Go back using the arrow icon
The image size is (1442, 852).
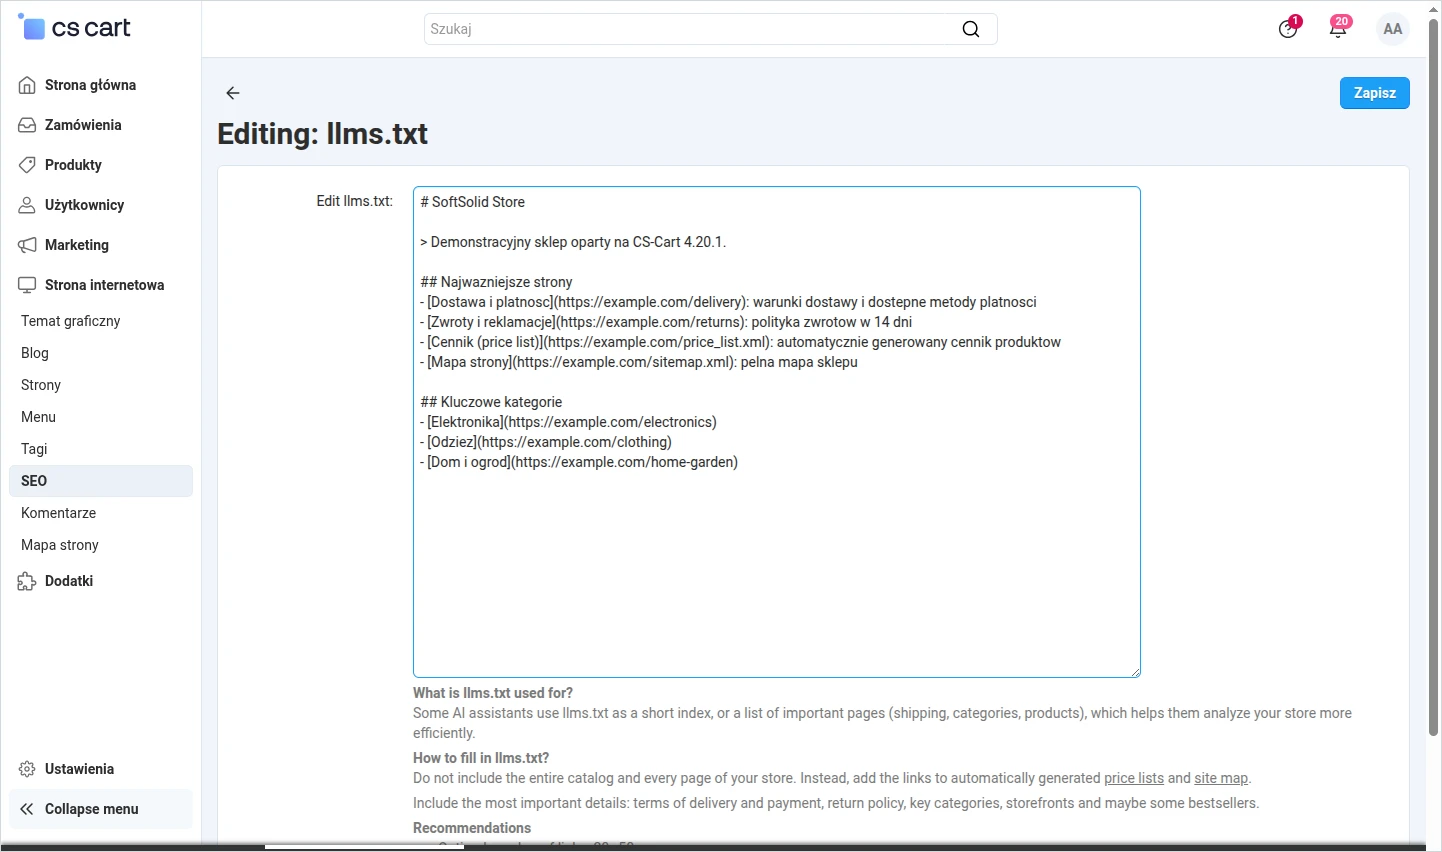pyautogui.click(x=233, y=93)
